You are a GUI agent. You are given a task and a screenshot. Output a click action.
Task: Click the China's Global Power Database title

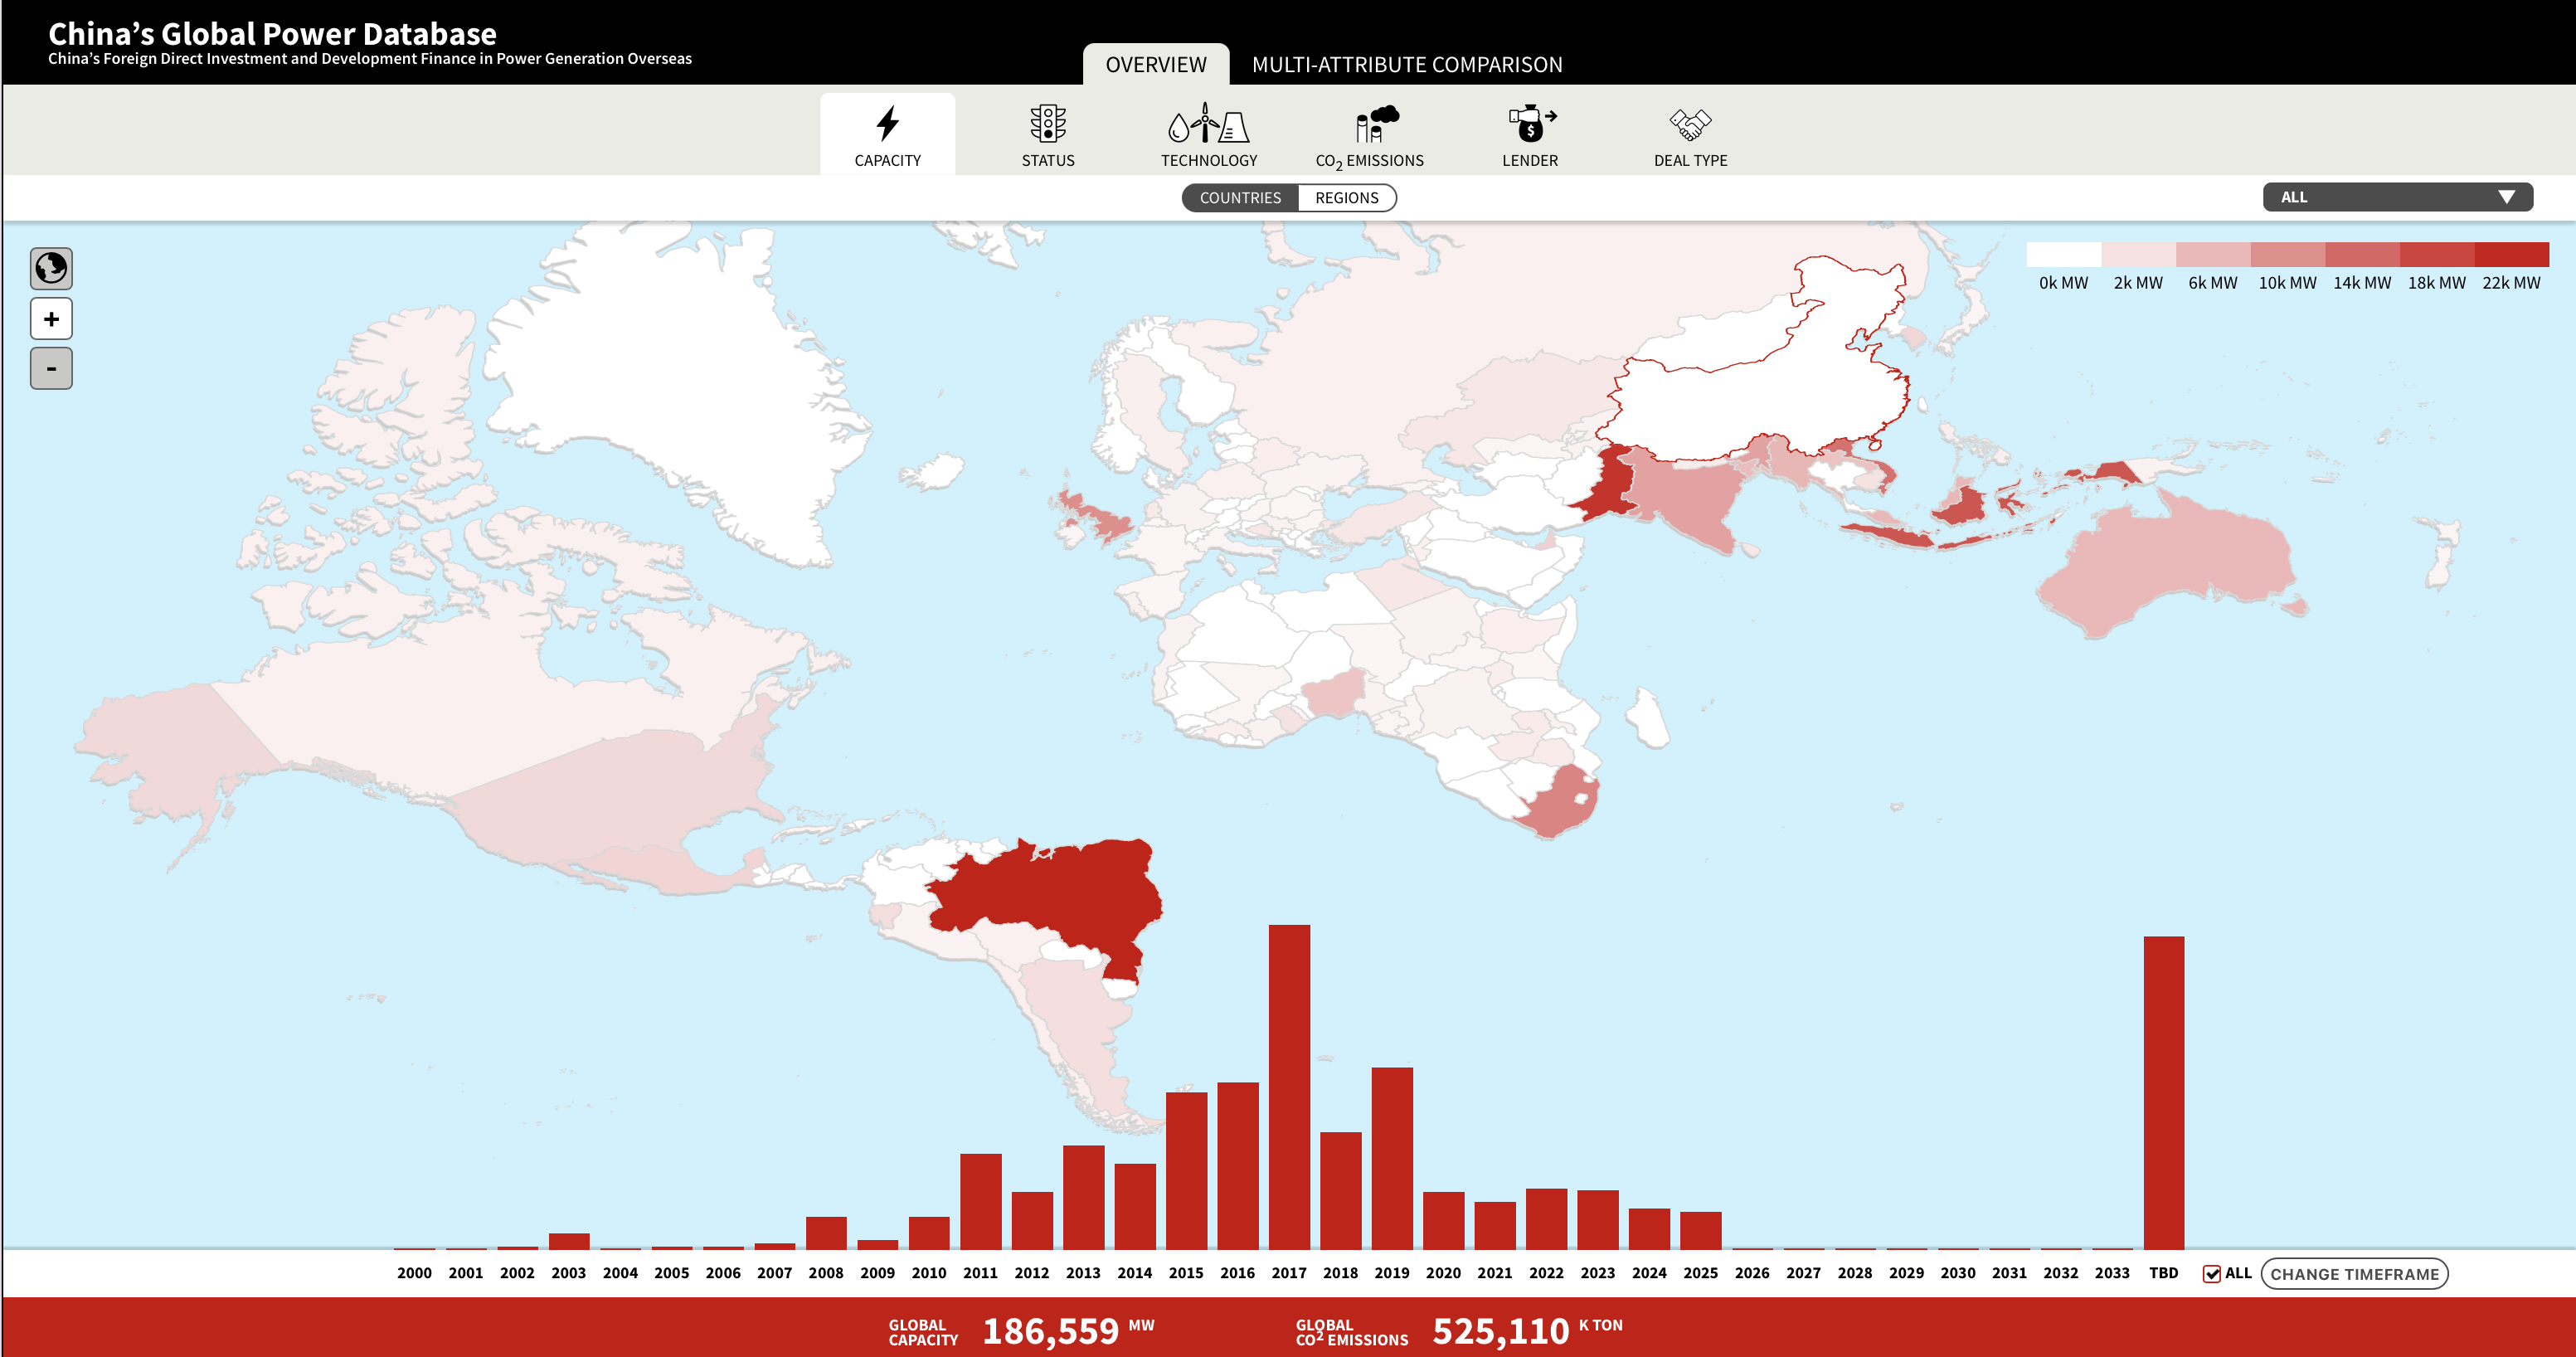(x=272, y=34)
